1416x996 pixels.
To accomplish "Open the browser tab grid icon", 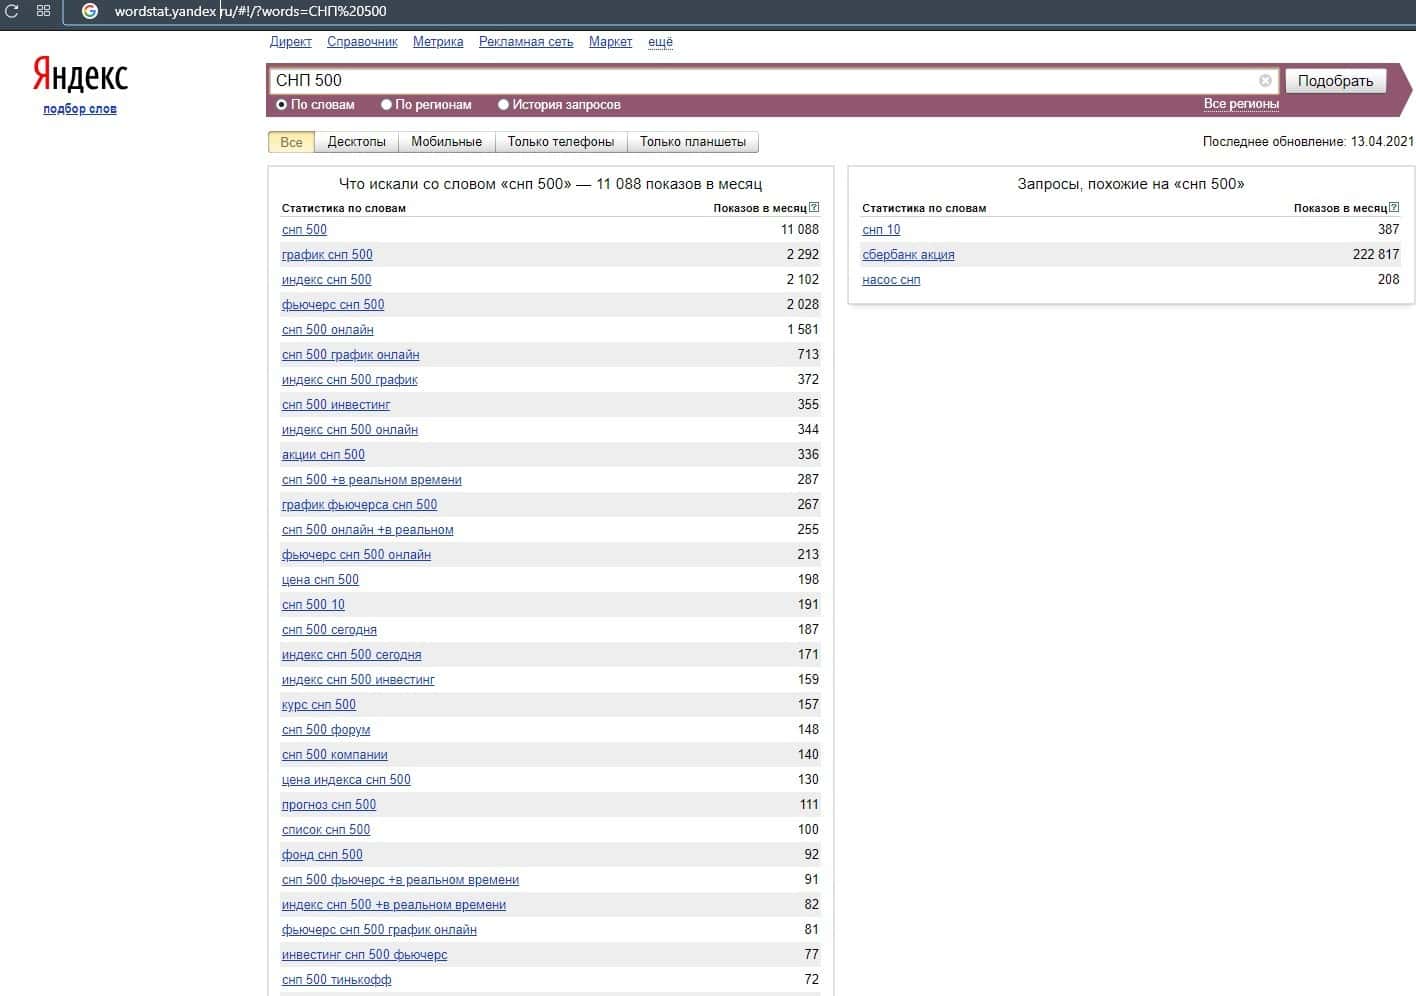I will (x=43, y=11).
